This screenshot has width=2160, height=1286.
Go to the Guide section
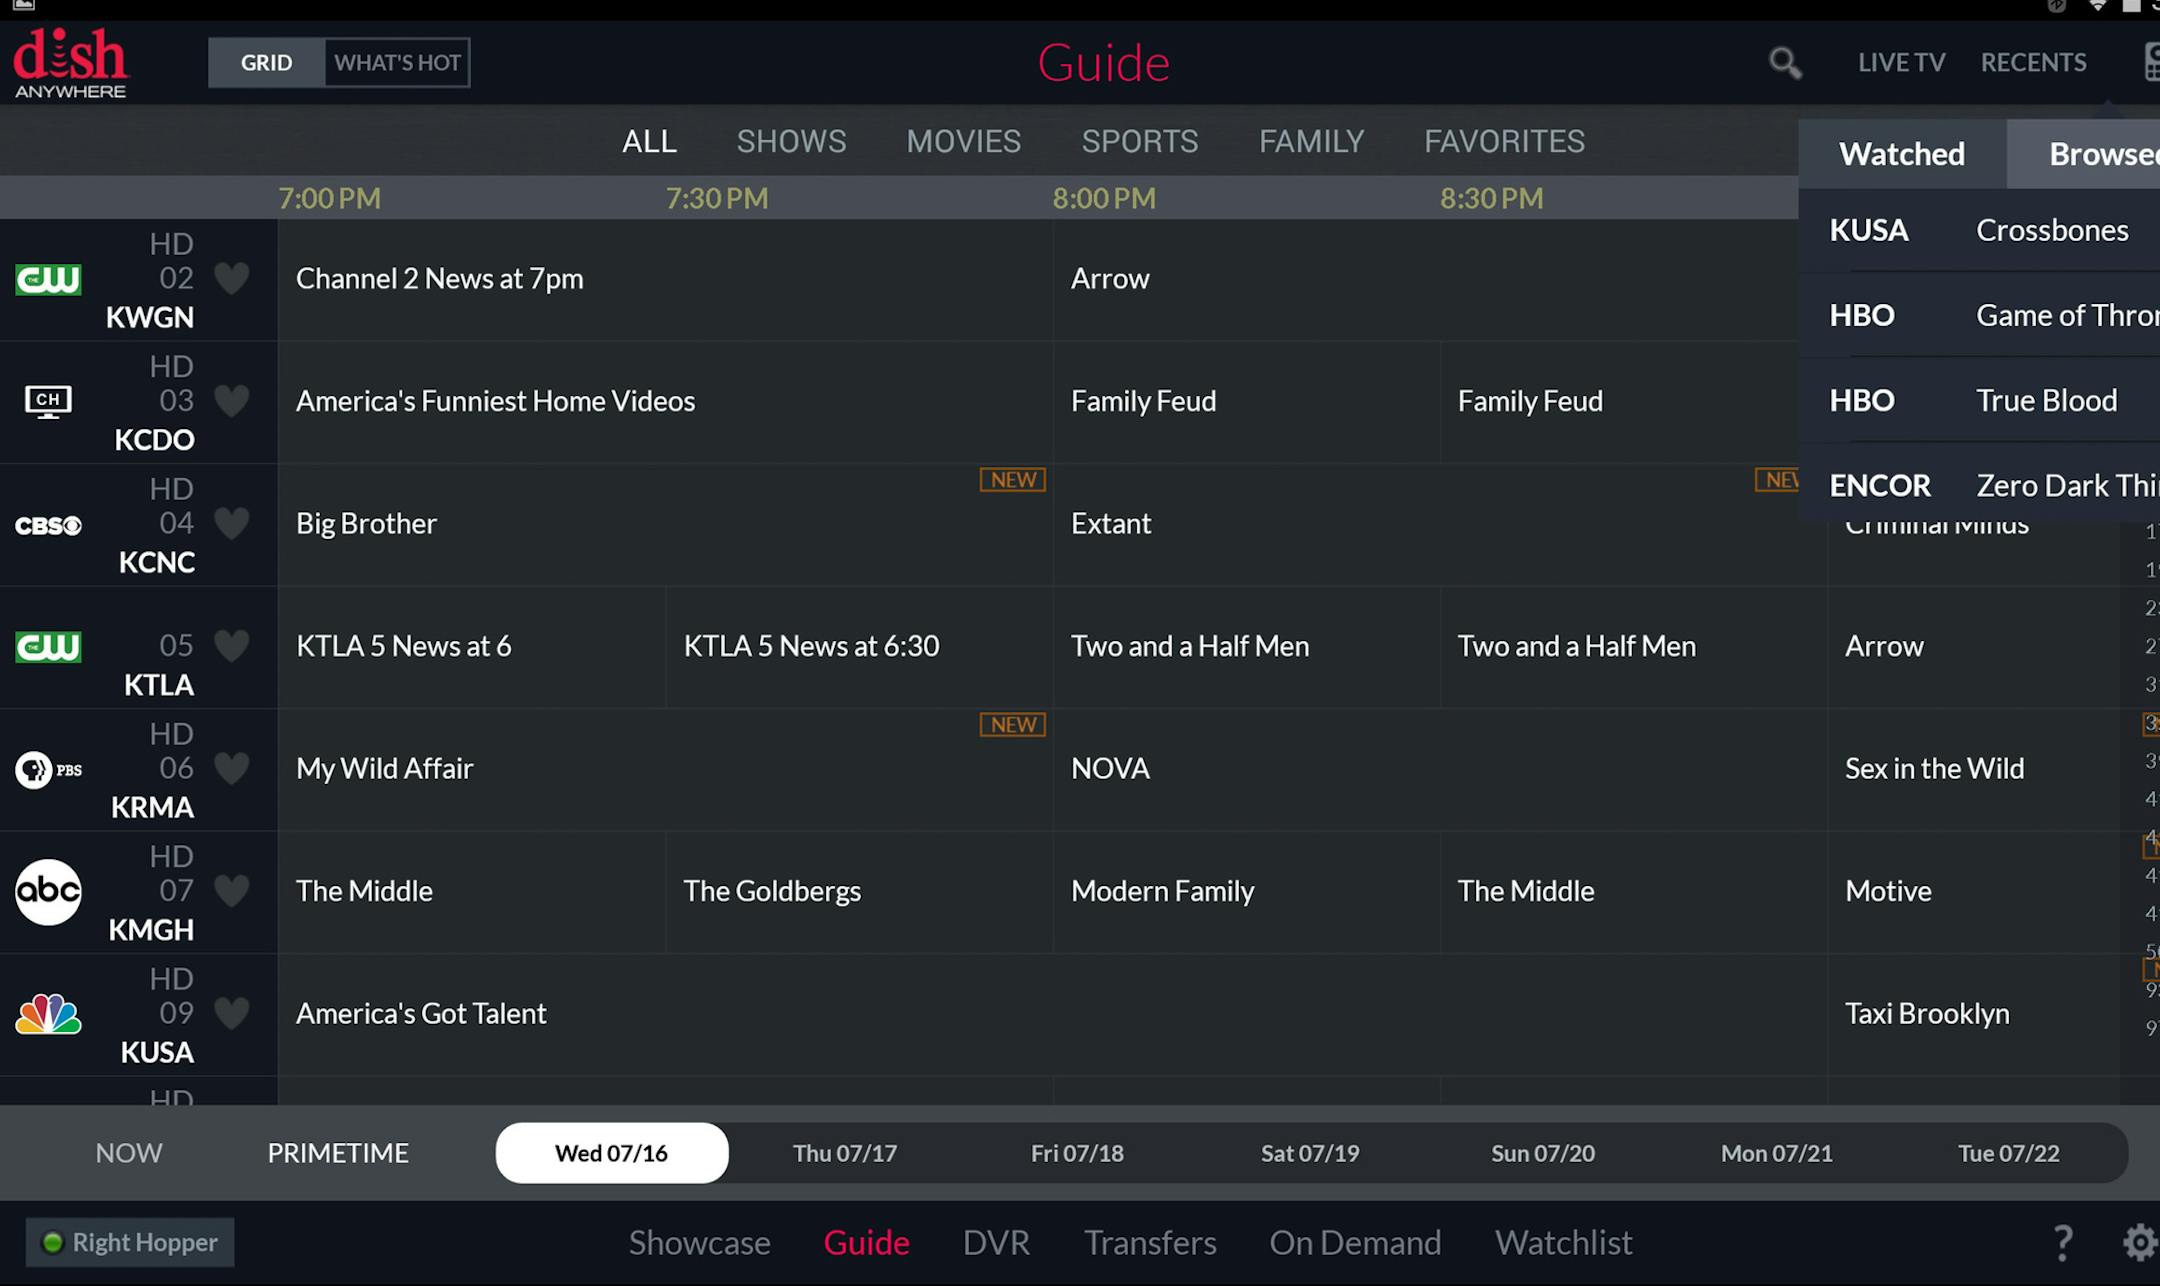[866, 1242]
